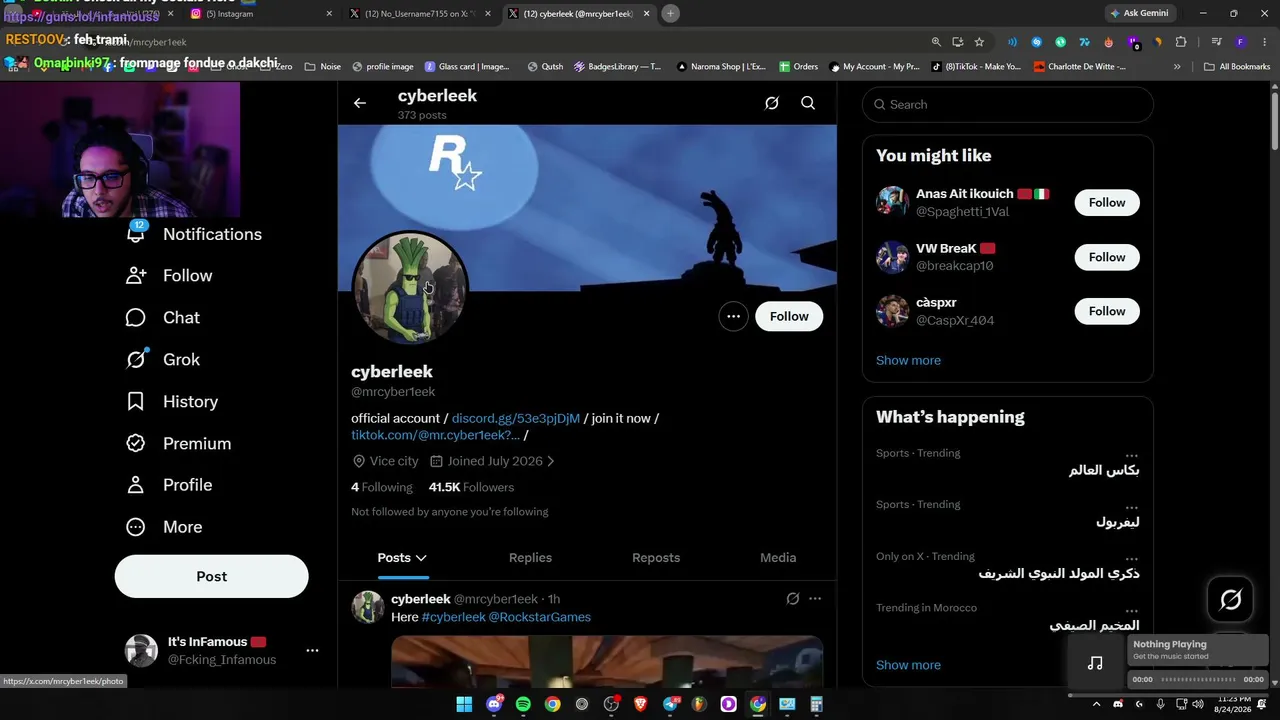Click the #cyberleek hashtag in the post

(x=454, y=617)
